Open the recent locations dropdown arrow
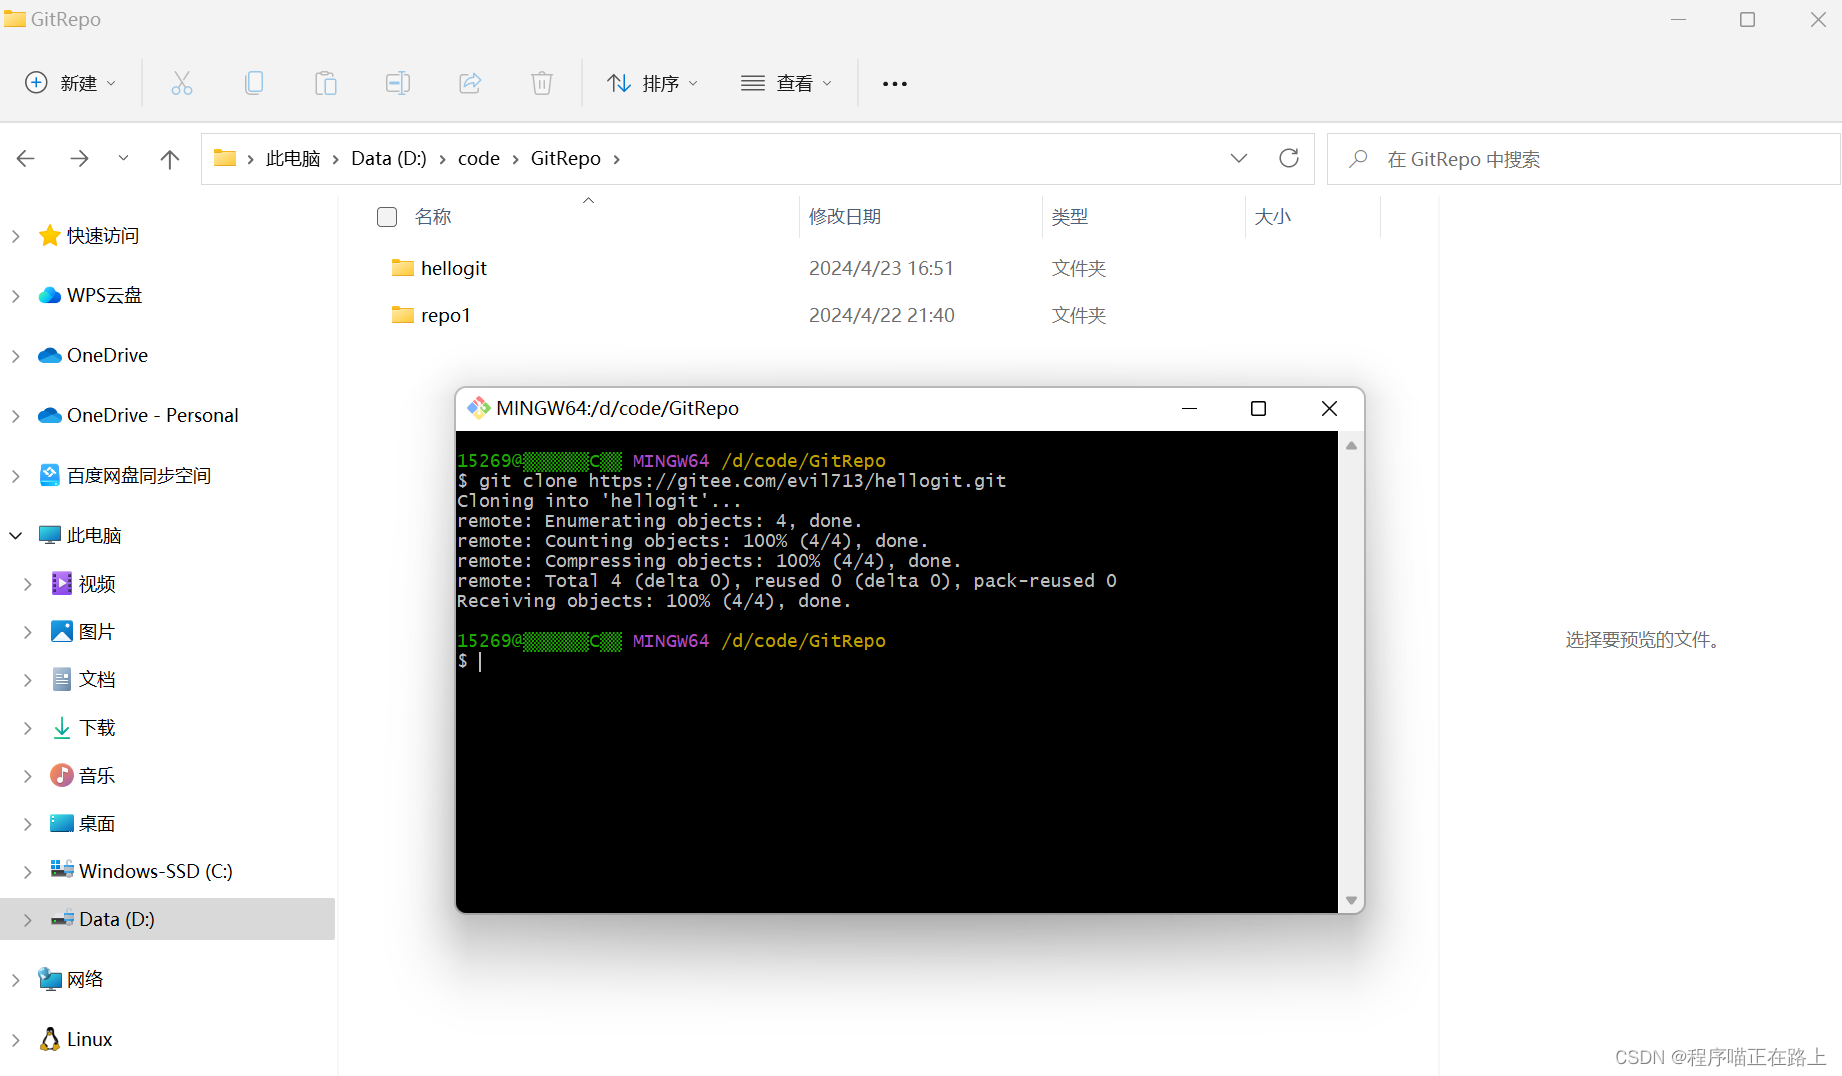The height and width of the screenshot is (1076, 1842). click(x=123, y=158)
